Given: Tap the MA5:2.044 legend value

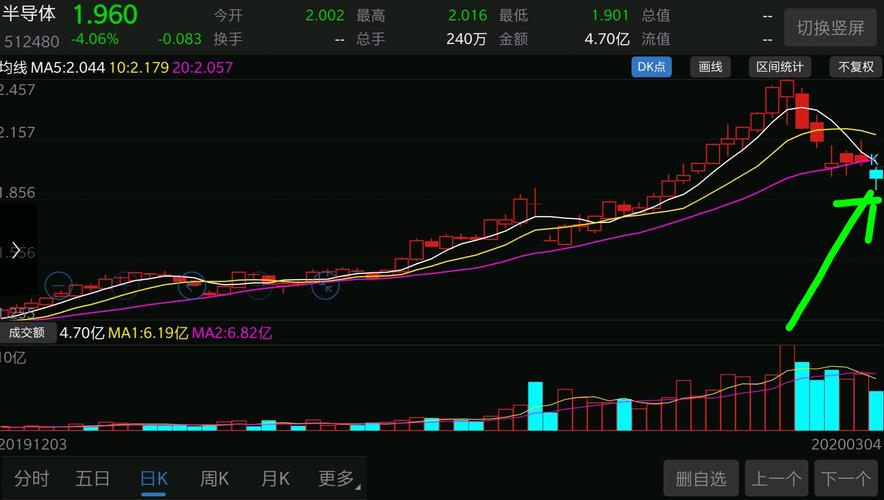Looking at the screenshot, I should [68, 68].
